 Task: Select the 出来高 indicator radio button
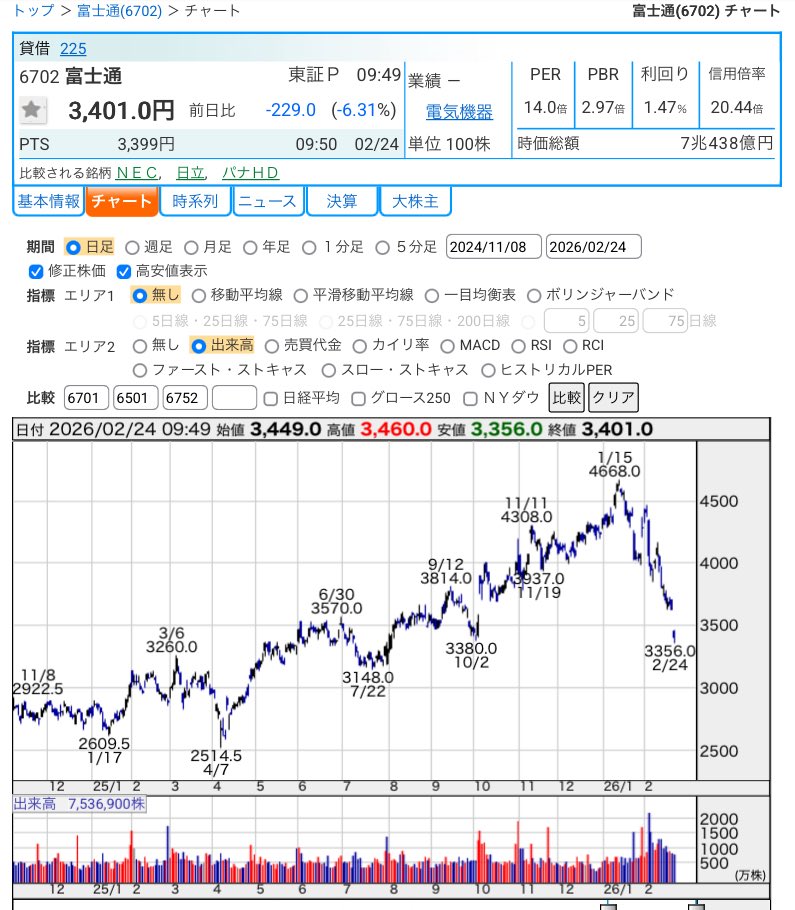coord(198,346)
